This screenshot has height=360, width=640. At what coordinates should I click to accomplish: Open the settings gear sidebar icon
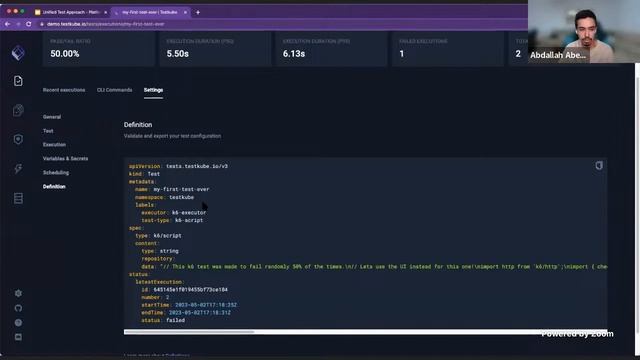click(18, 293)
